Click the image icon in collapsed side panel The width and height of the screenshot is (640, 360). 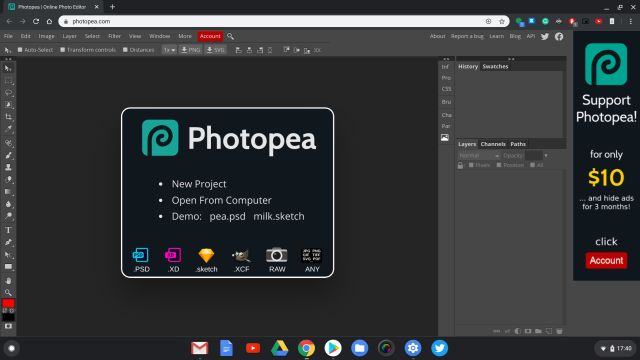click(445, 138)
